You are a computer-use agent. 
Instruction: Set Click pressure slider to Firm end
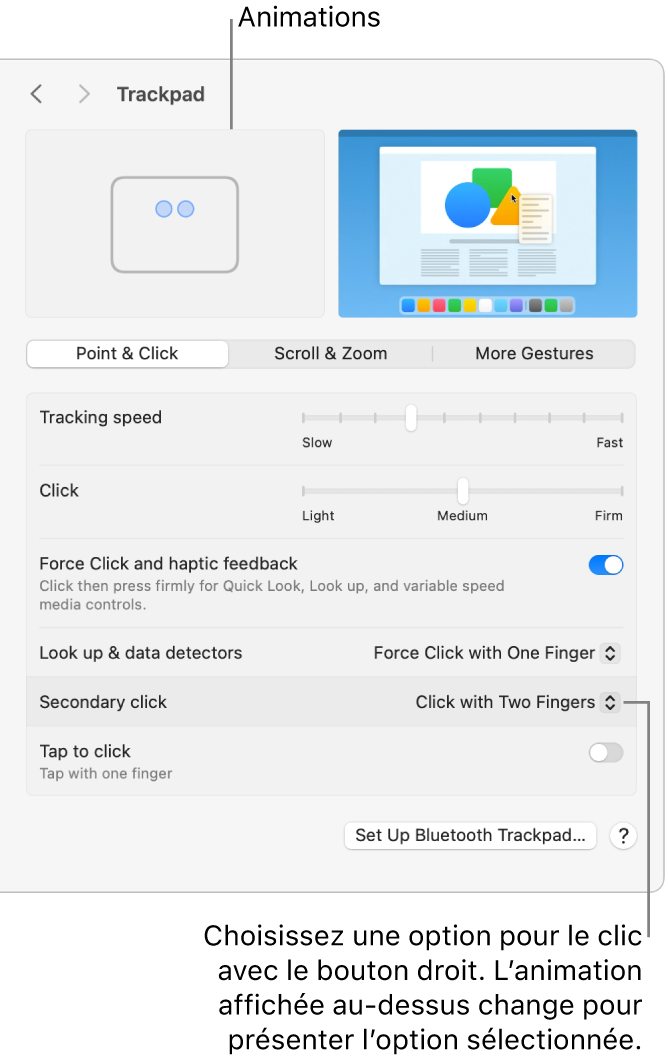click(x=622, y=491)
